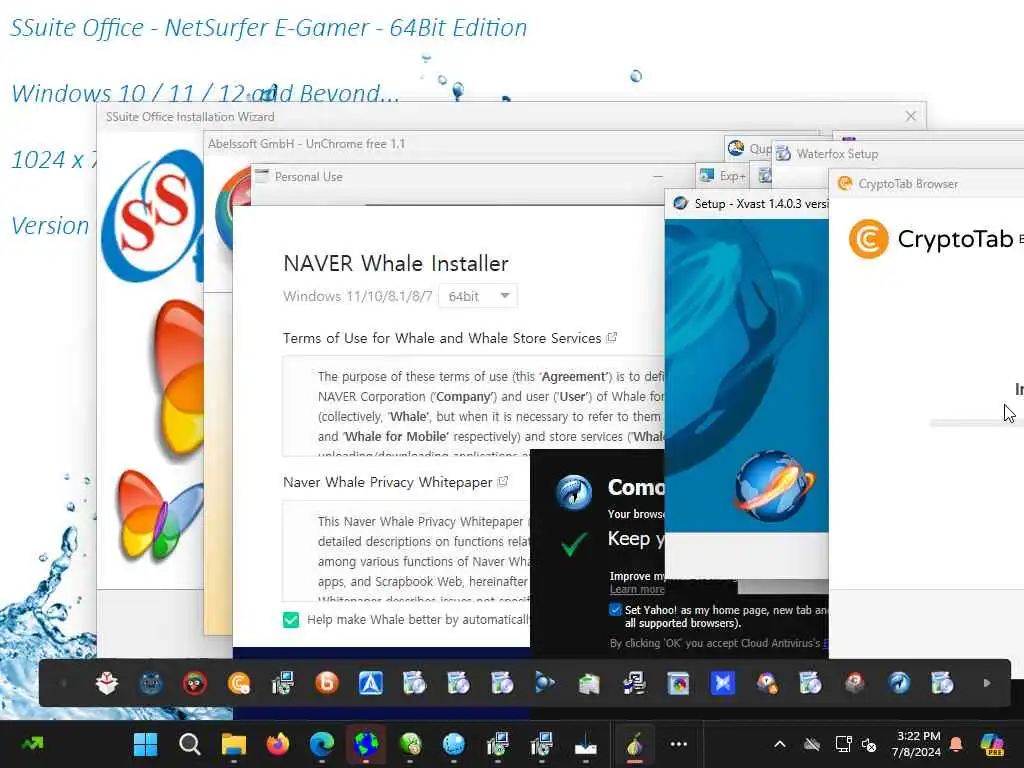Viewport: 1024px width, 768px height.
Task: Switch to the Tor Browser onion taskbar icon
Action: [635, 744]
